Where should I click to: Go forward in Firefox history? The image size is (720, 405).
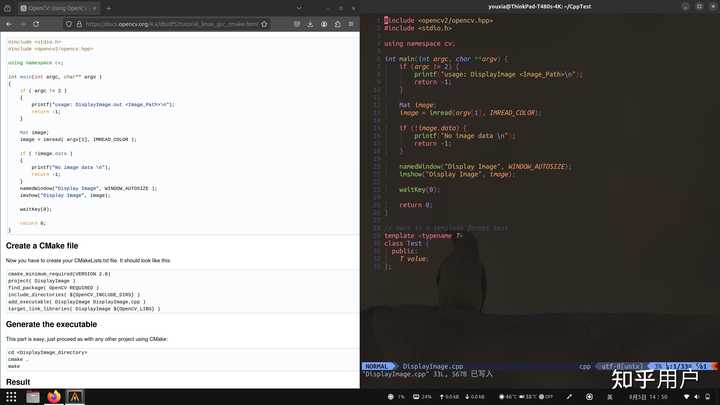pos(23,24)
